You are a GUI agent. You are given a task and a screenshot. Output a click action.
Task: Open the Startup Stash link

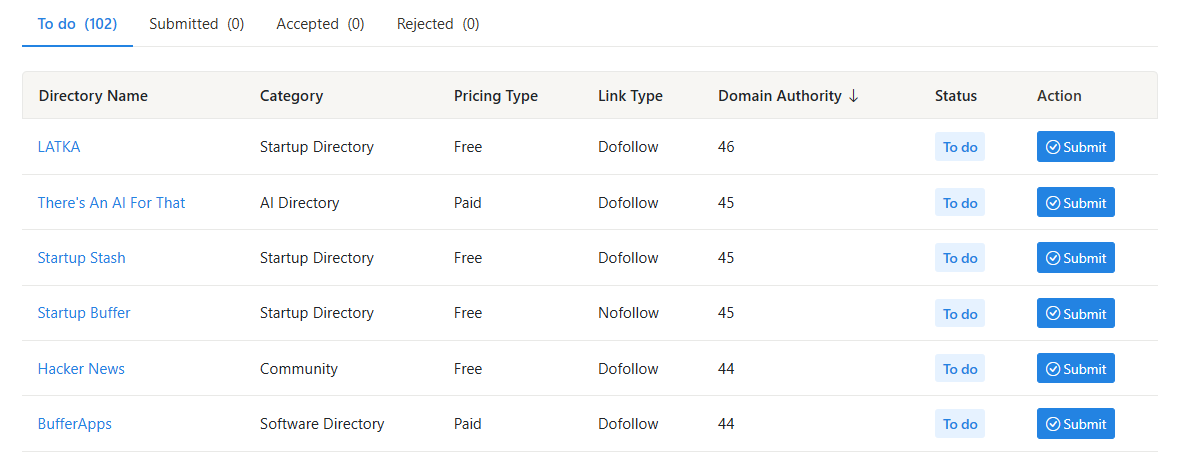pyautogui.click(x=81, y=257)
